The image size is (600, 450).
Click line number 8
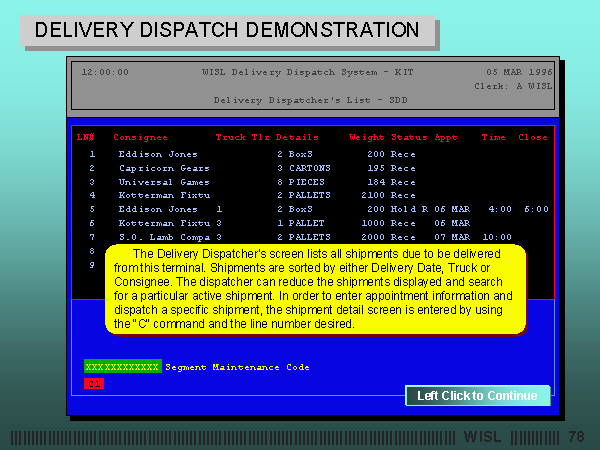point(92,251)
